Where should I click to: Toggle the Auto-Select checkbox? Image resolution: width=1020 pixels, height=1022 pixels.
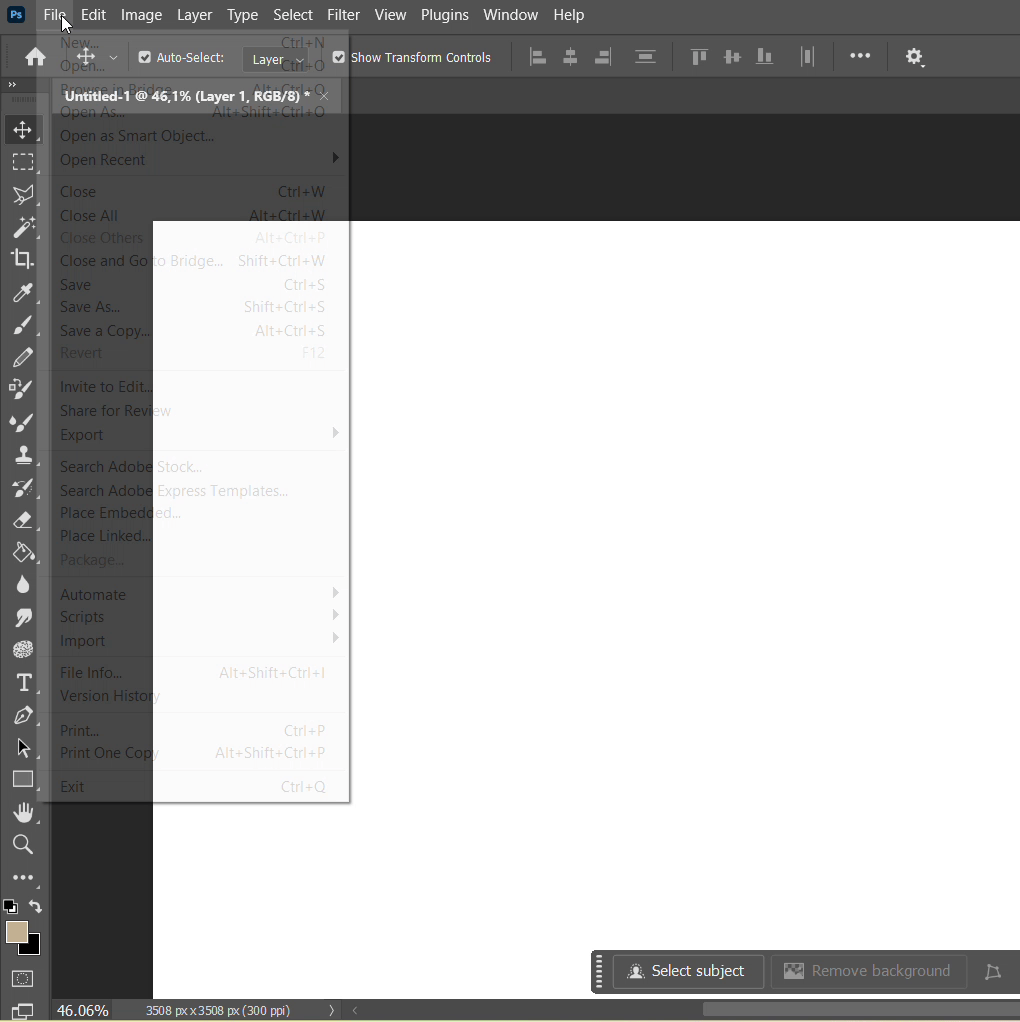pyautogui.click(x=145, y=57)
